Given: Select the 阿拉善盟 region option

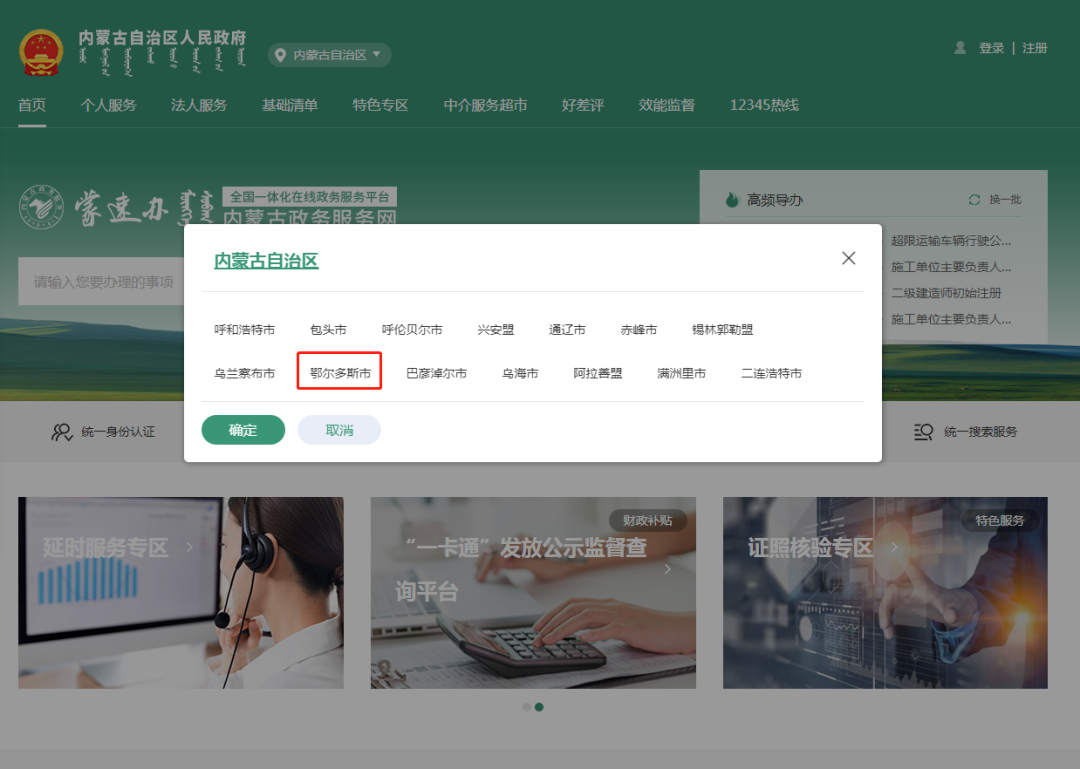Looking at the screenshot, I should point(596,373).
